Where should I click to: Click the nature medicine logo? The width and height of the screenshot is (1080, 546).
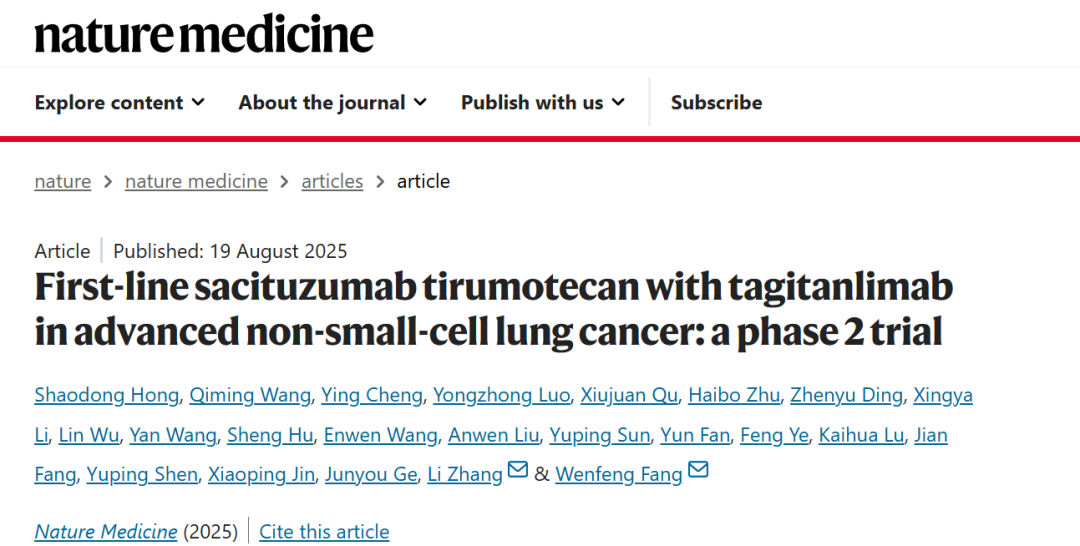coord(204,35)
